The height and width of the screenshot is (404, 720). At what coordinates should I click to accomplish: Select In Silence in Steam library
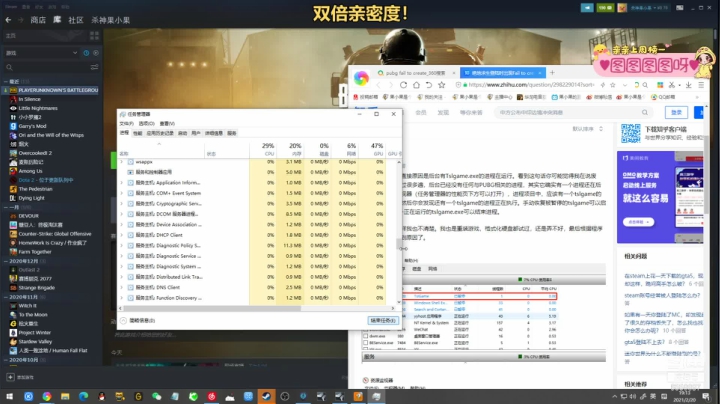click(29, 99)
